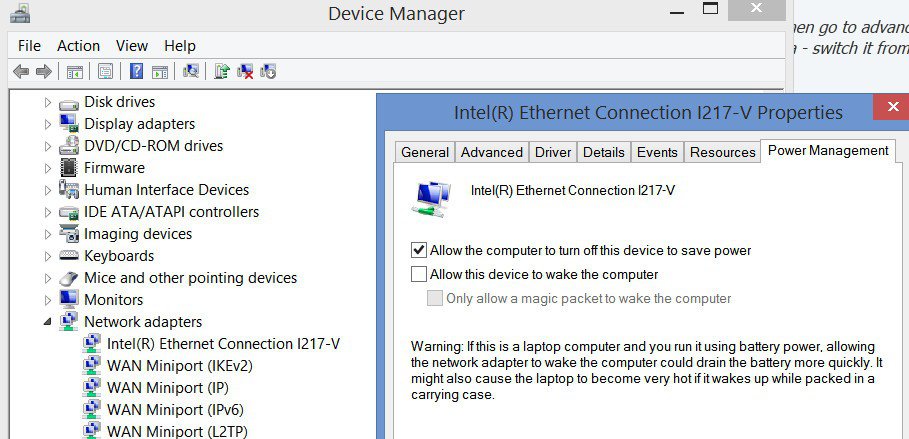Screen dimensions: 909x439
Task: Click the Forward arrow toolbar icon
Action: click(x=43, y=71)
